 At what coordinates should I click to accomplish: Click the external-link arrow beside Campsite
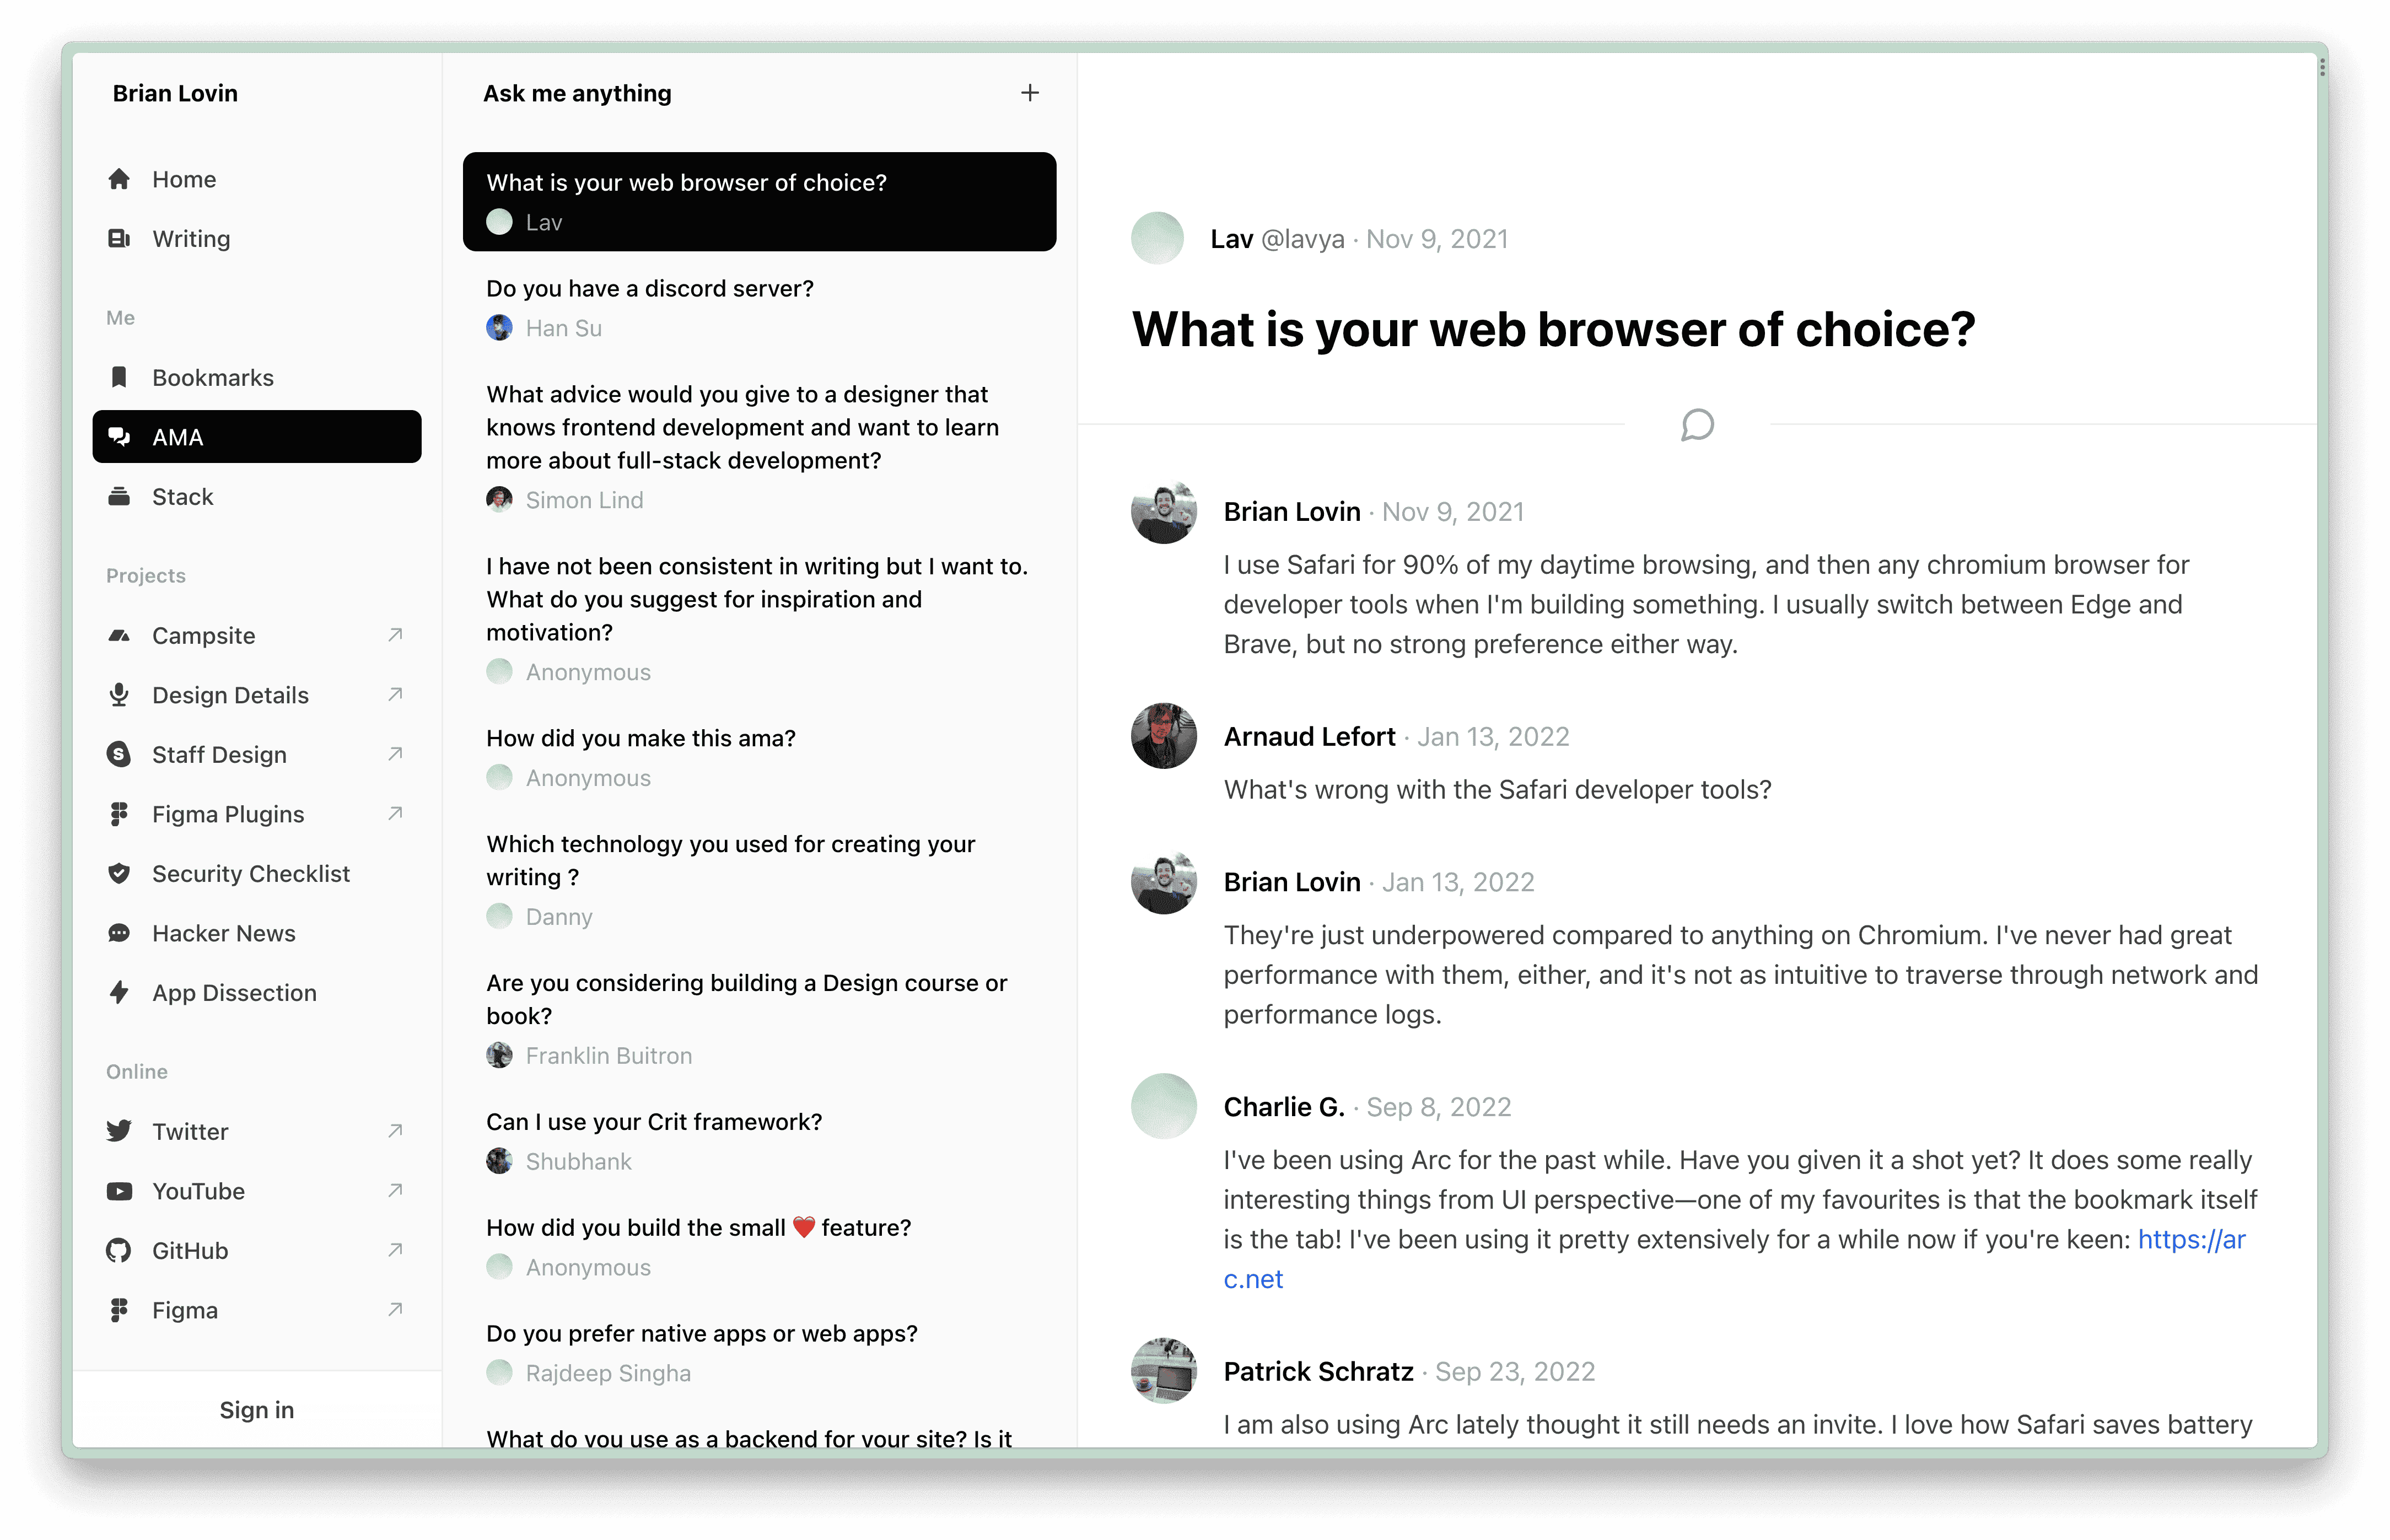click(395, 635)
